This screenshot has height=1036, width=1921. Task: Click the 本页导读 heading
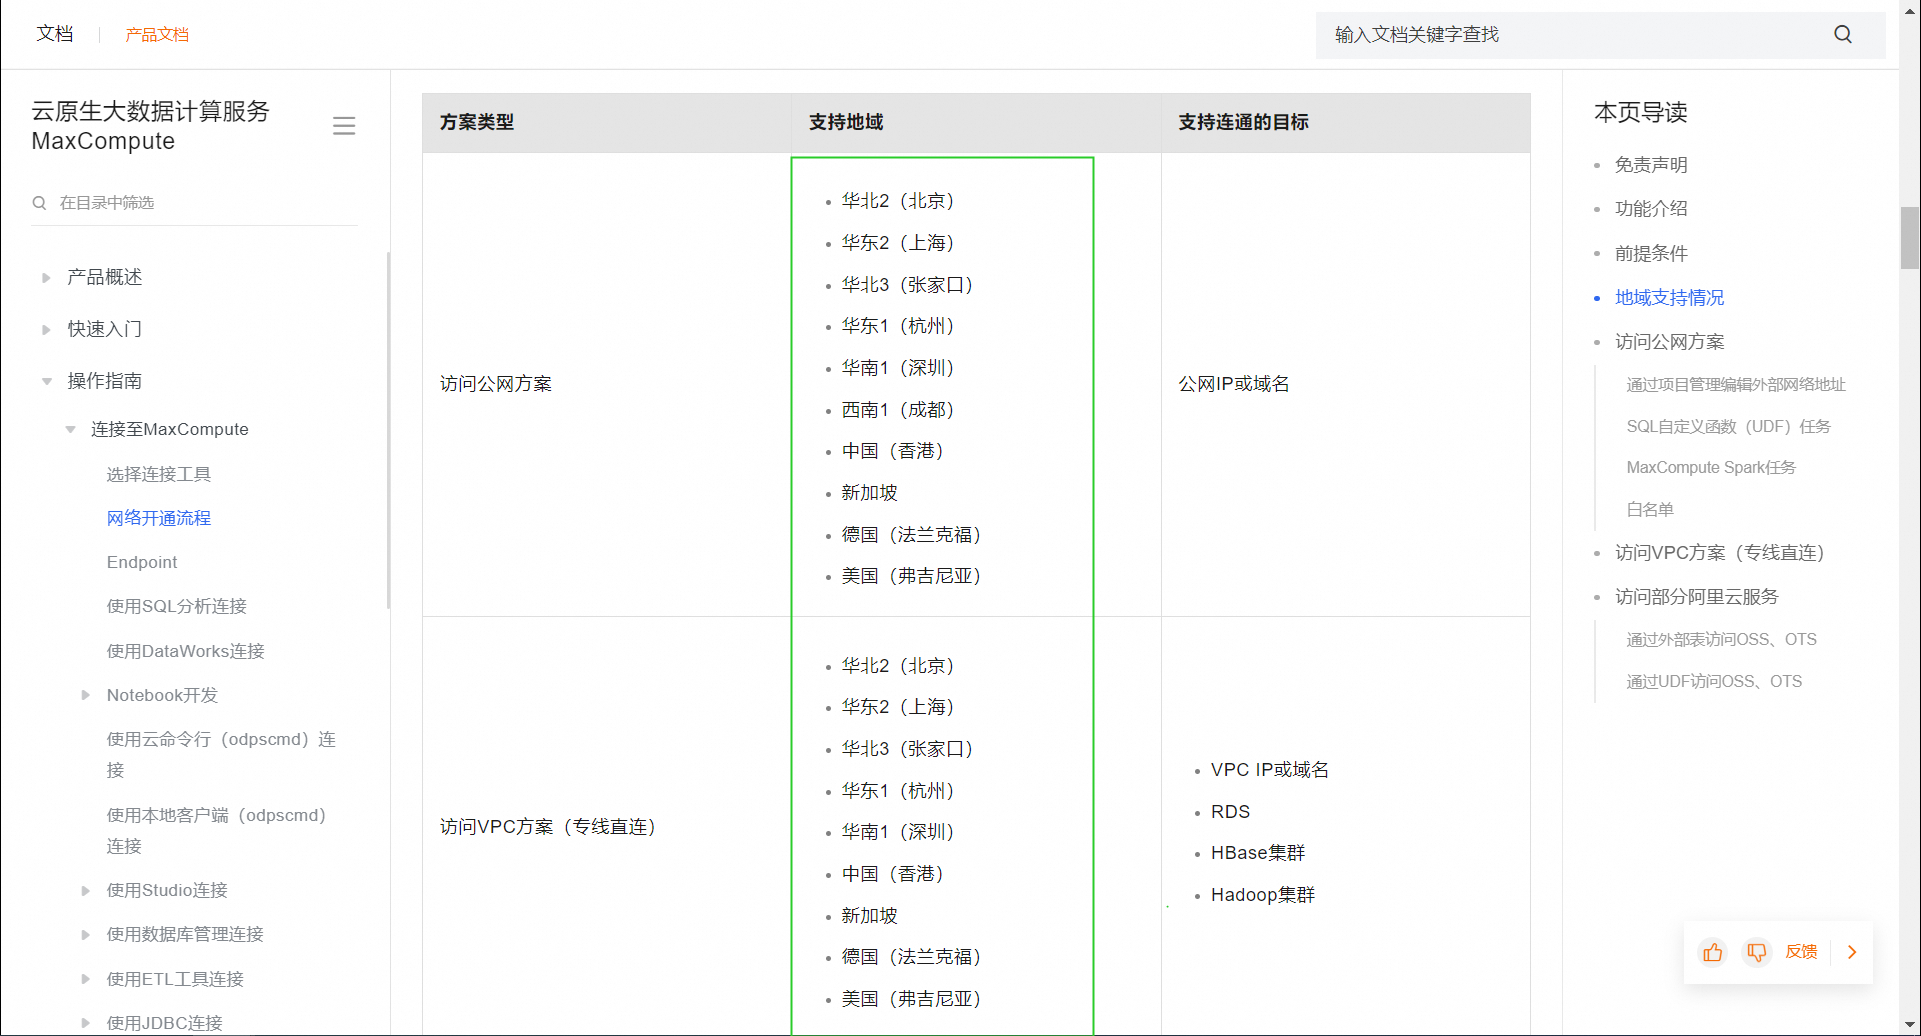point(1641,113)
